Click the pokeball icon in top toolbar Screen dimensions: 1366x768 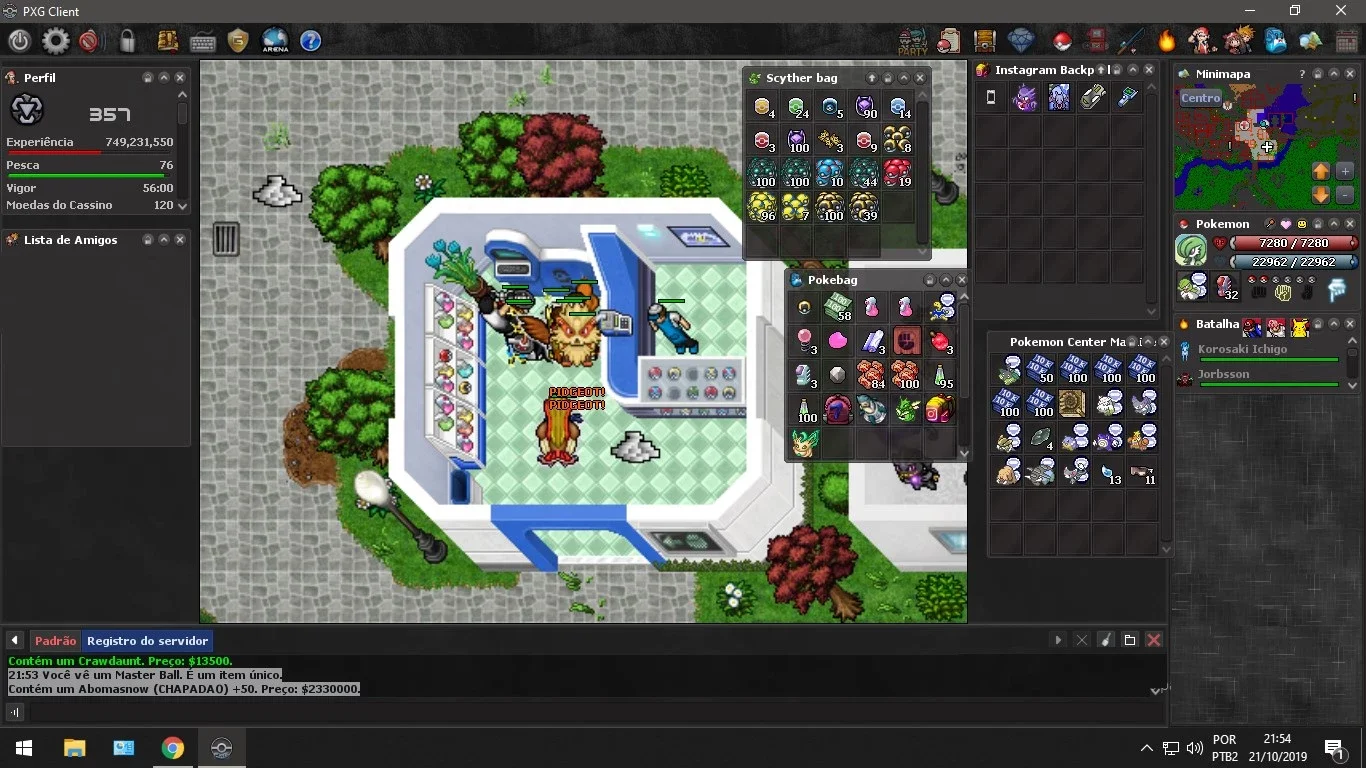coord(1062,42)
